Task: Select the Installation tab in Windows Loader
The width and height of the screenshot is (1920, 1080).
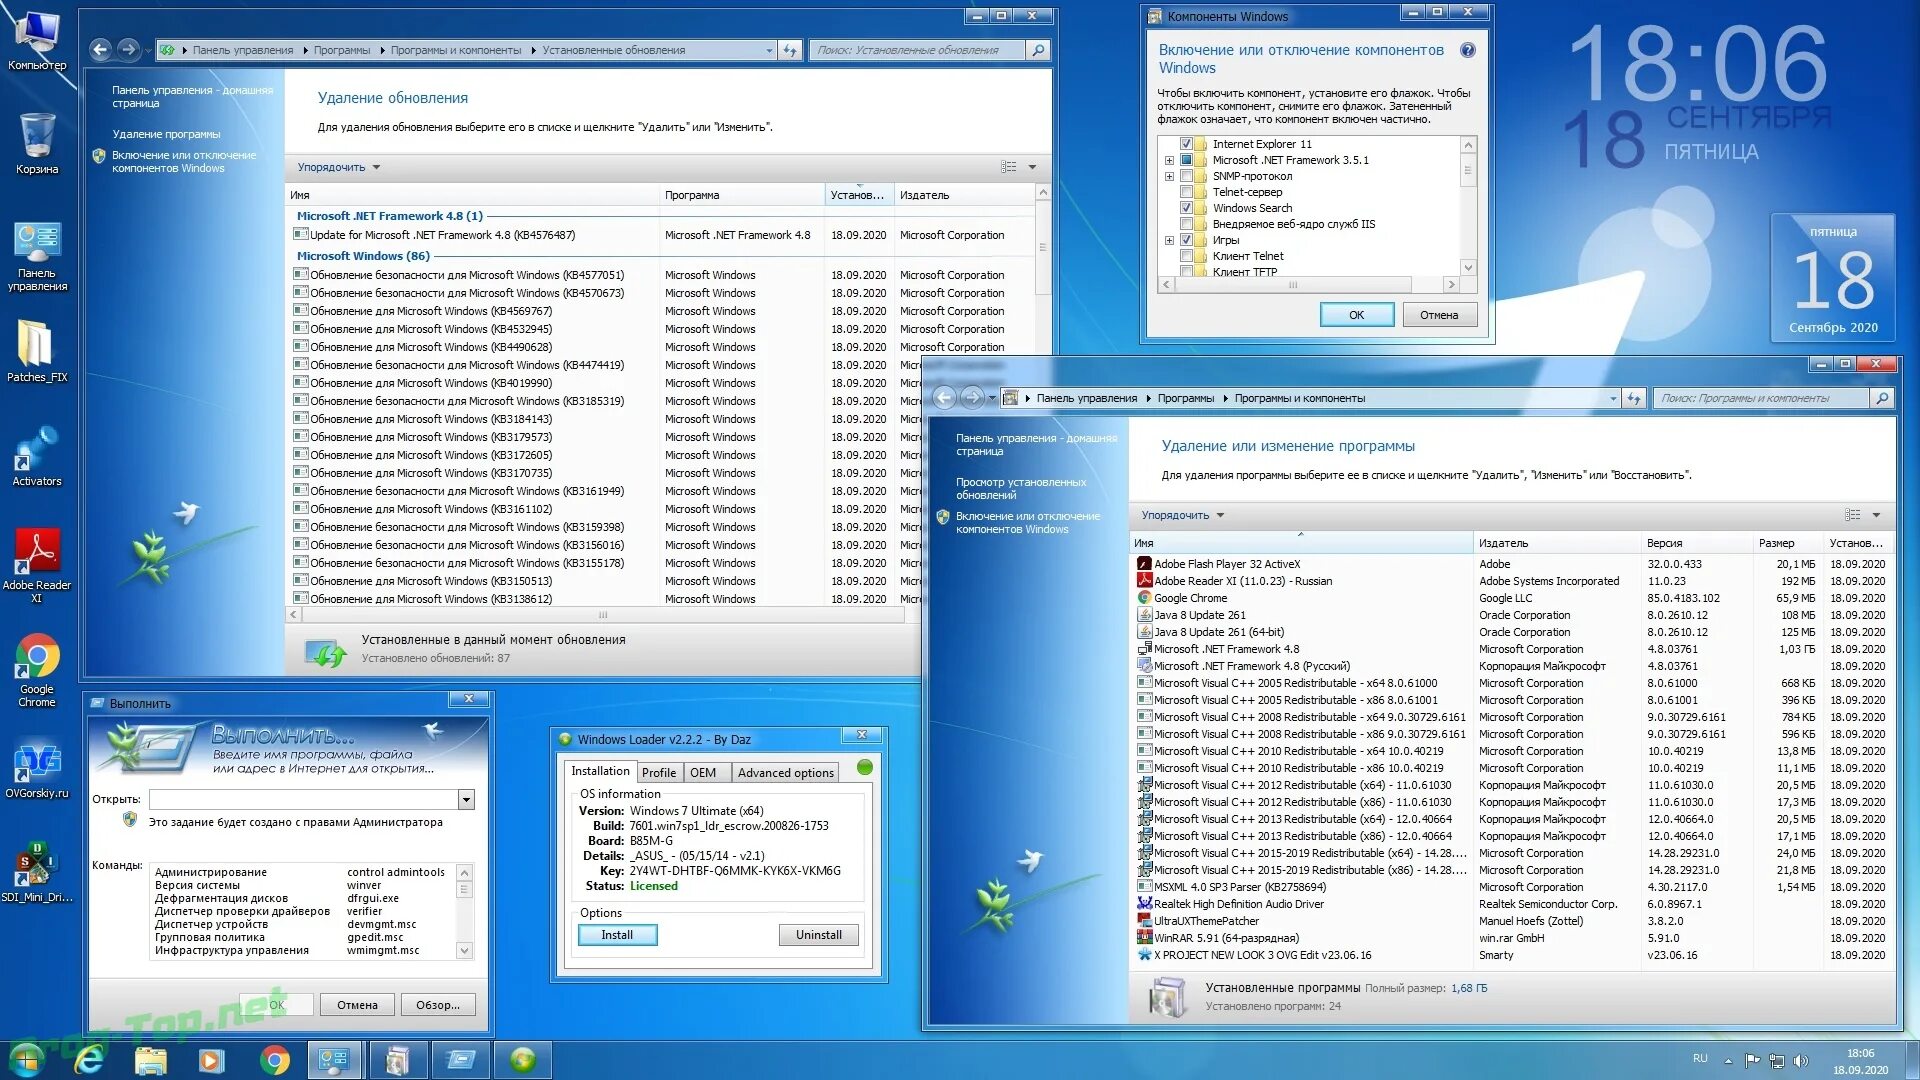Action: pyautogui.click(x=600, y=771)
